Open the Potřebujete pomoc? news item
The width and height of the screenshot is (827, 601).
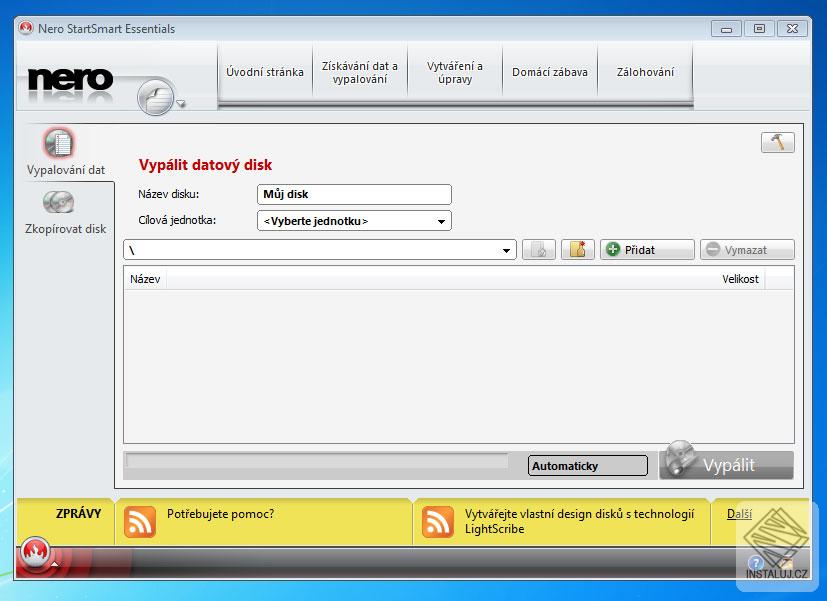point(220,513)
